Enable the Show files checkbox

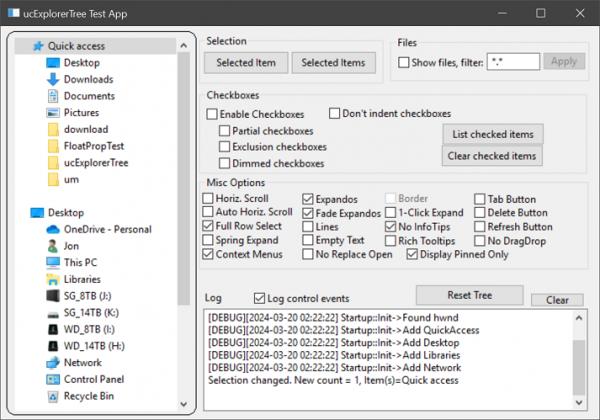(403, 62)
